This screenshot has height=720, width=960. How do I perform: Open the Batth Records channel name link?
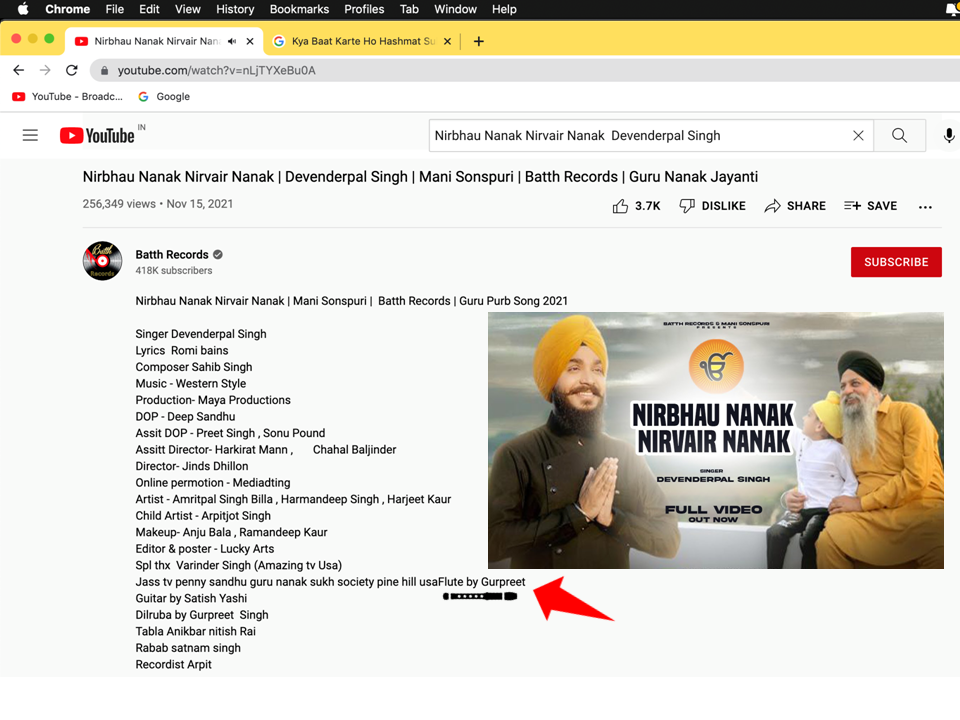tap(172, 254)
